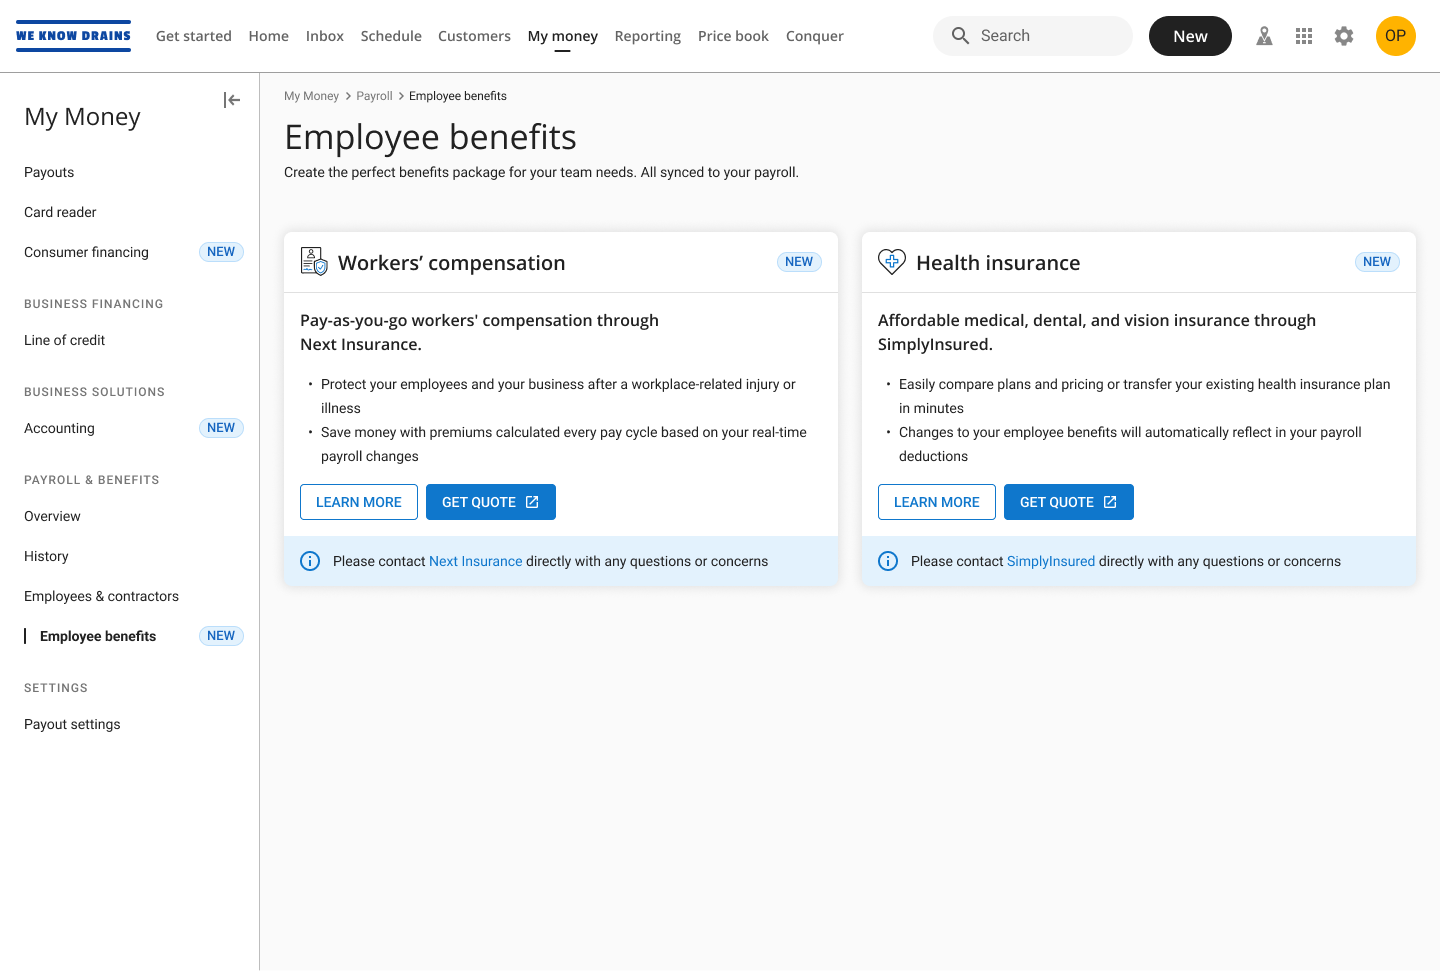The image size is (1440, 971).
Task: Select Employees & contractors in sidebar
Action: tap(101, 596)
